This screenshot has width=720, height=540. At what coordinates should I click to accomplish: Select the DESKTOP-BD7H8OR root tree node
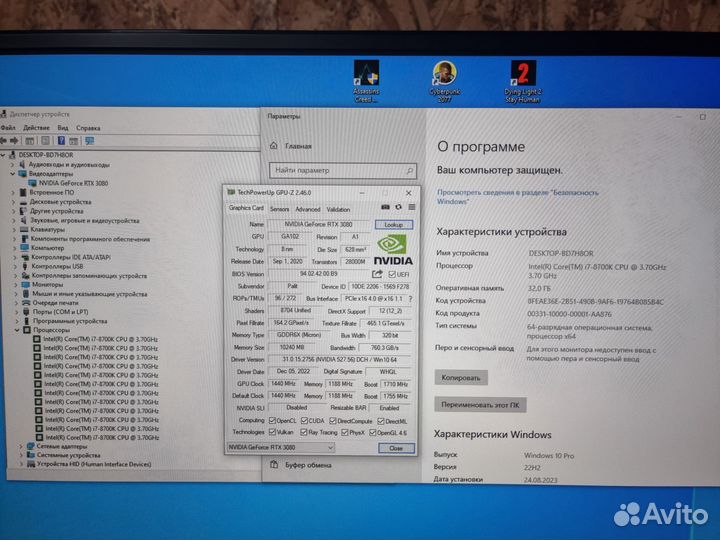coord(45,155)
